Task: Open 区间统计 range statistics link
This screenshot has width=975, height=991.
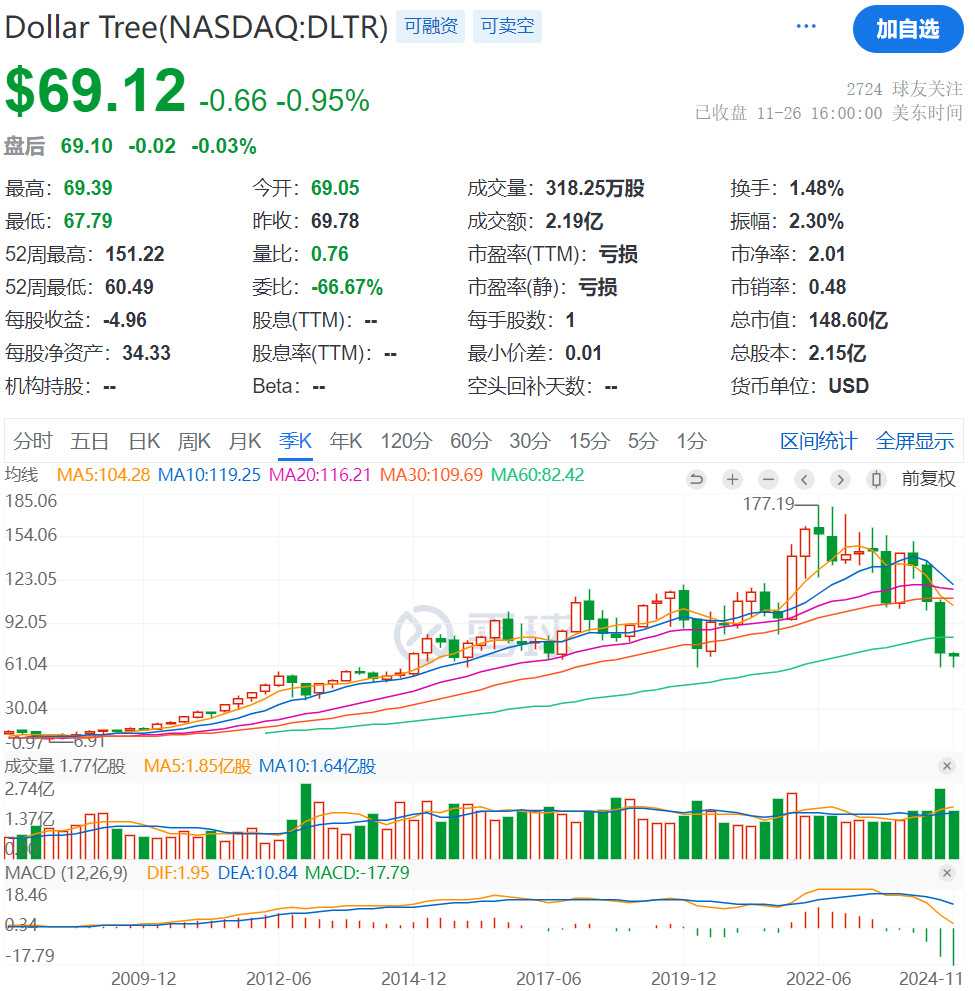Action: (x=818, y=441)
